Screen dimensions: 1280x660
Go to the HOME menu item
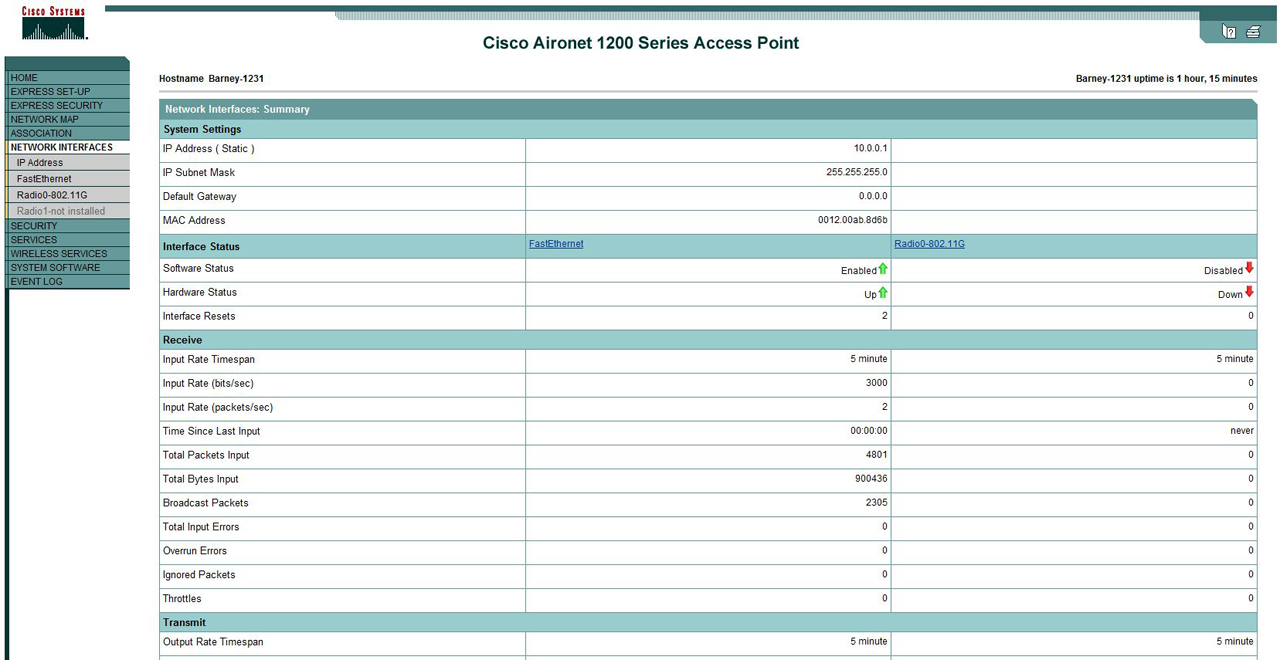68,78
